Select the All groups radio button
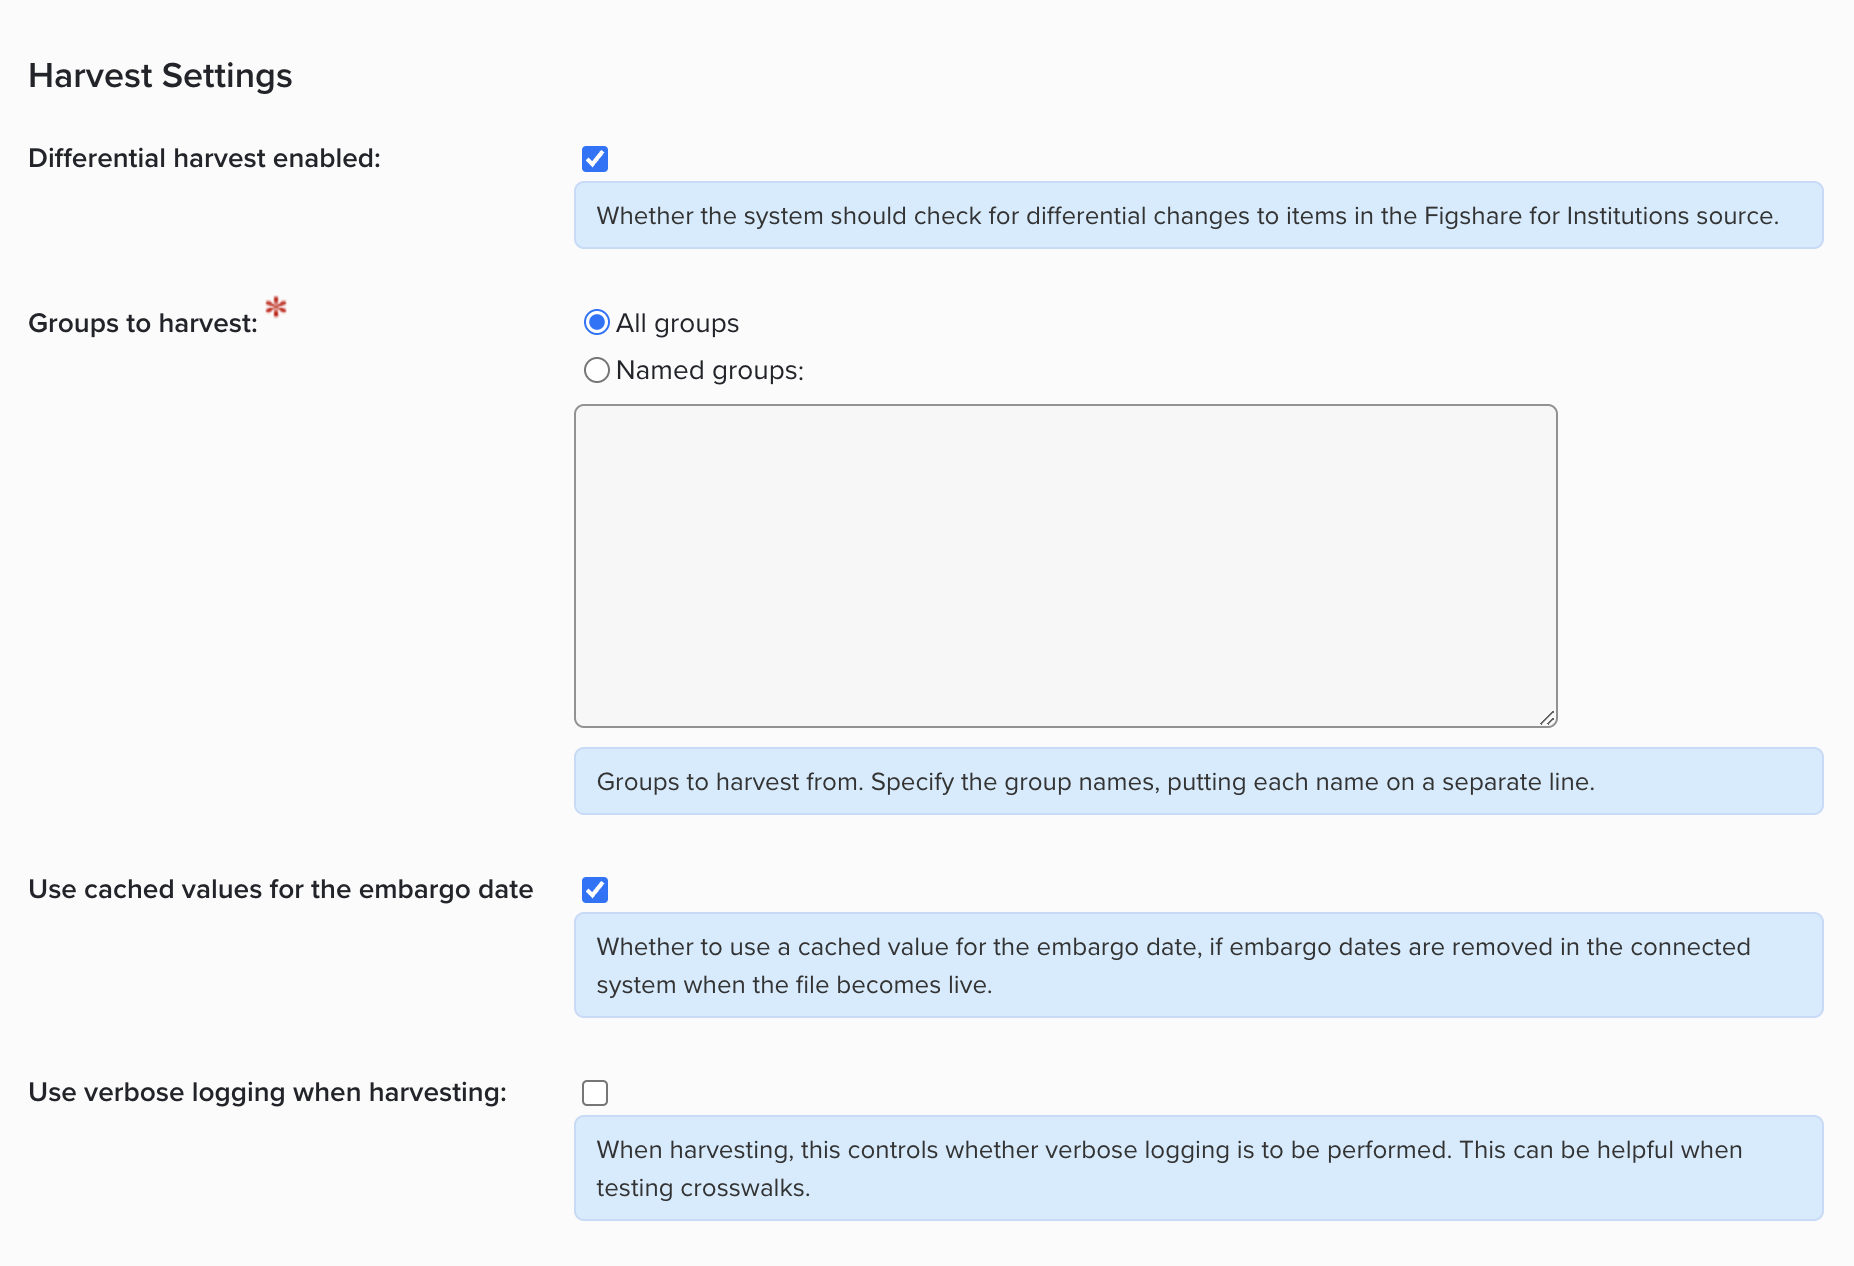 point(597,322)
